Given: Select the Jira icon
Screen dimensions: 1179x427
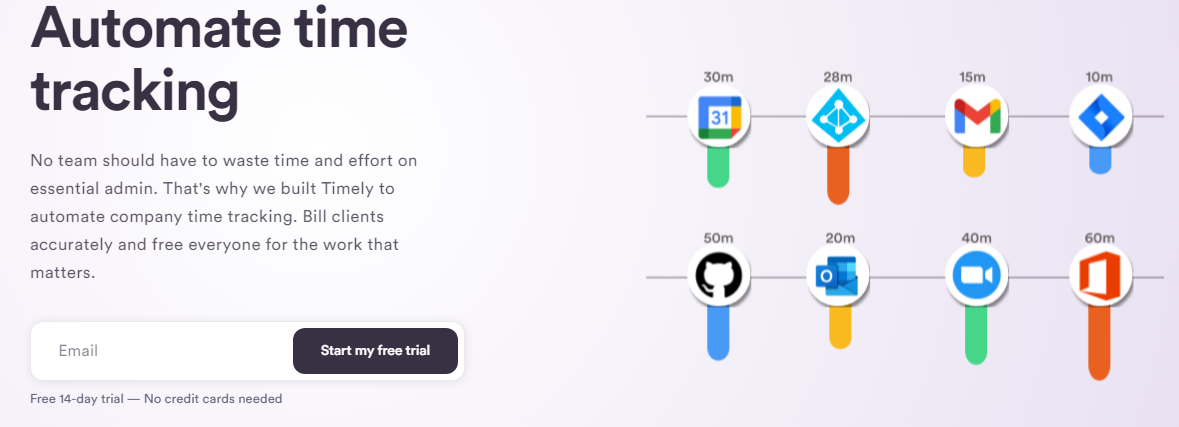Looking at the screenshot, I should click(x=1100, y=117).
